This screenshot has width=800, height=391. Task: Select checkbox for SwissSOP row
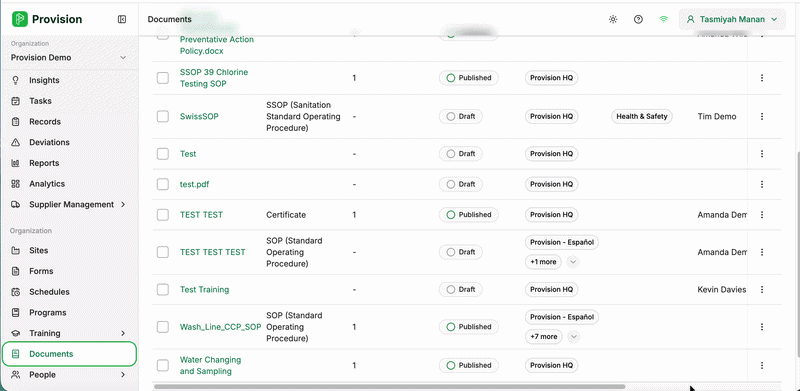coord(163,116)
